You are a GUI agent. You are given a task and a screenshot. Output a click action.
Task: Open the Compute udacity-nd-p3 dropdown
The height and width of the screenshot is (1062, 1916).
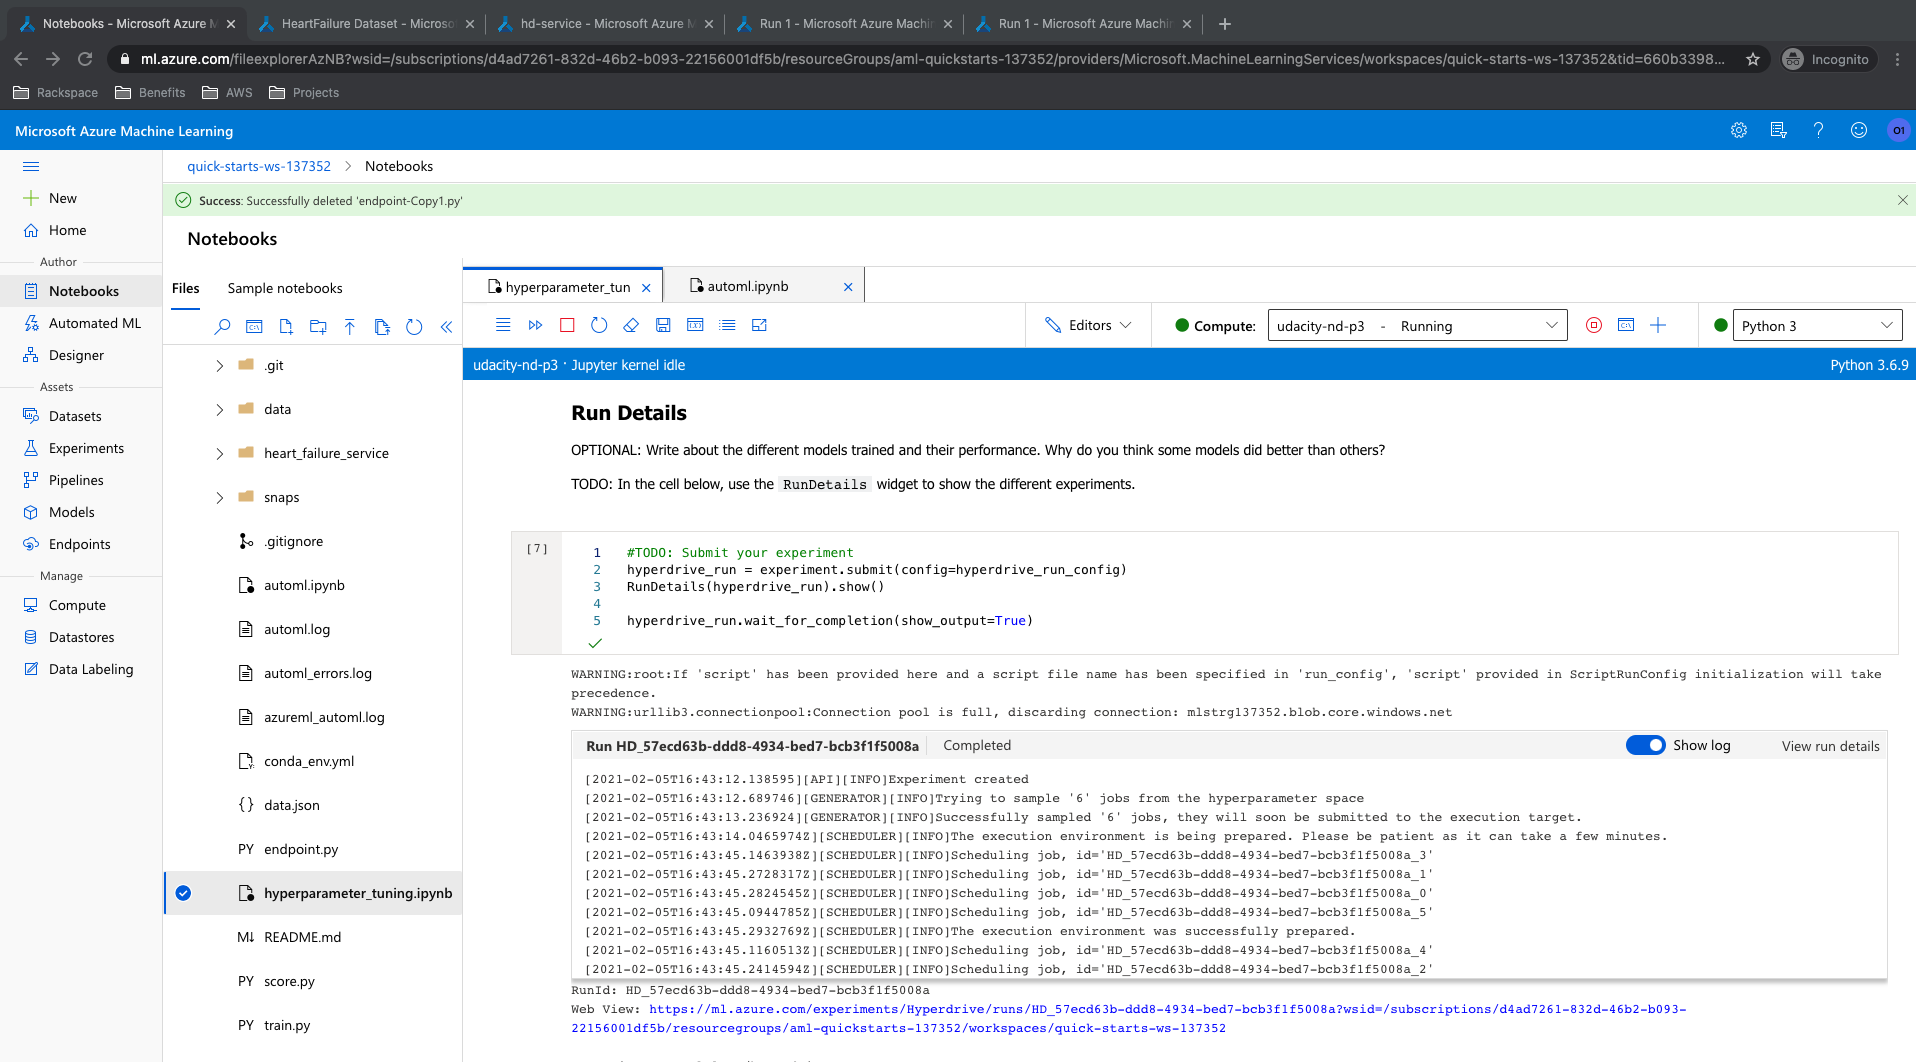pyautogui.click(x=1417, y=325)
